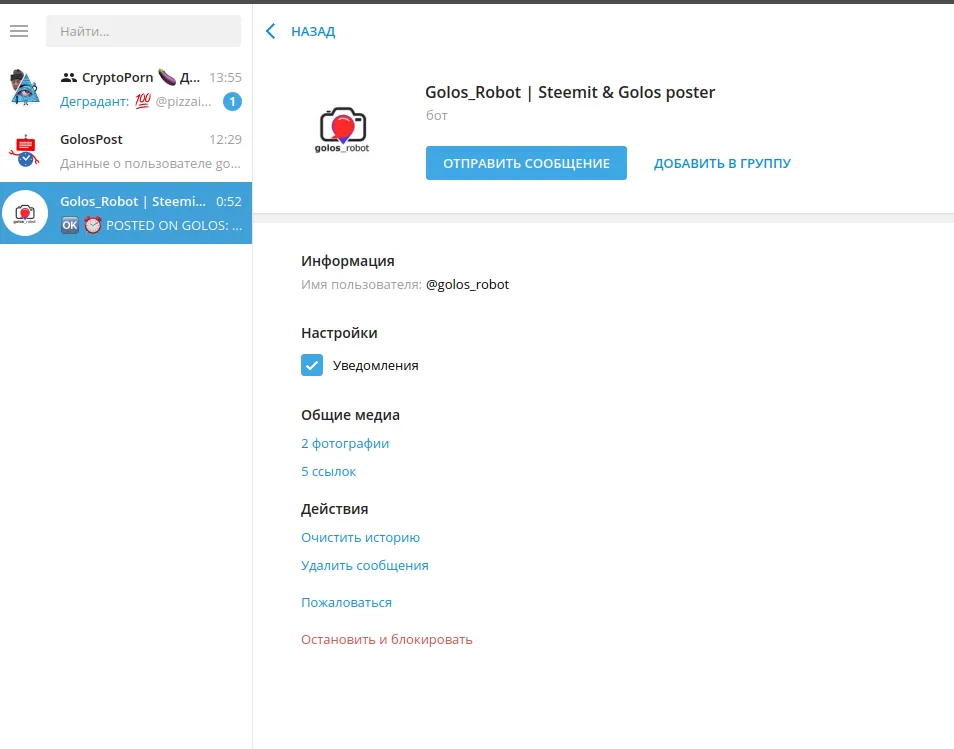
Task: Click ОТПРАВИТЬ СООБЩЕНИЕ button
Action: point(526,163)
